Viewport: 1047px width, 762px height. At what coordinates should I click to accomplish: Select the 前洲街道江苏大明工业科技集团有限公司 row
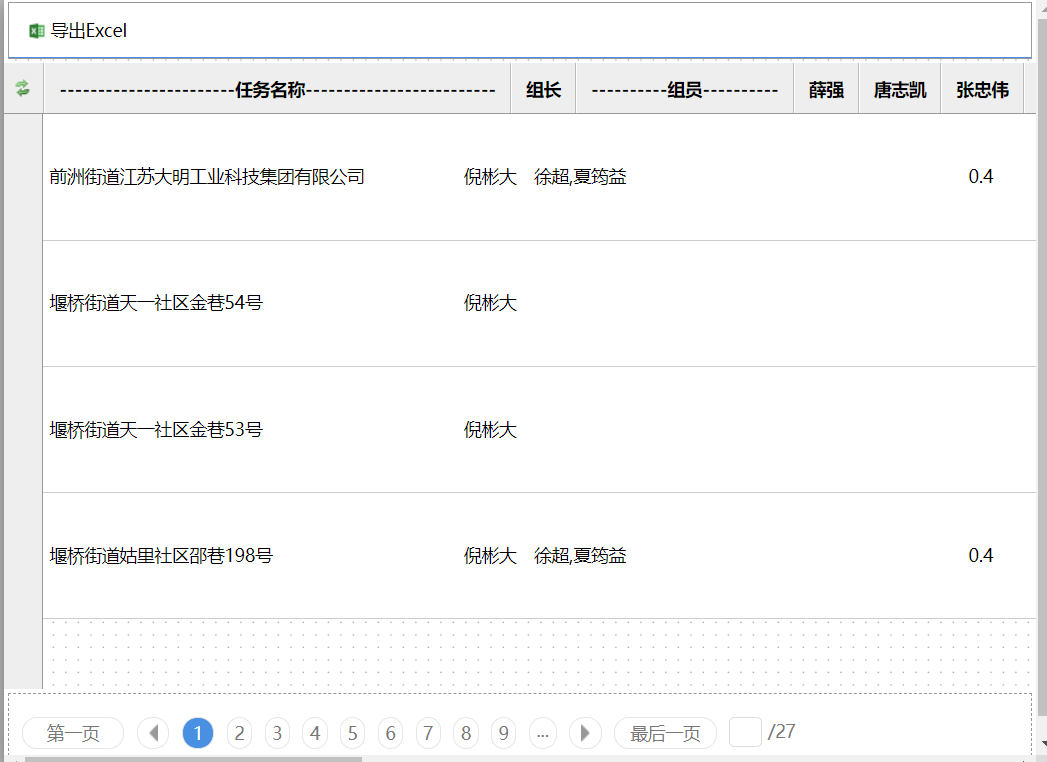click(x=207, y=177)
